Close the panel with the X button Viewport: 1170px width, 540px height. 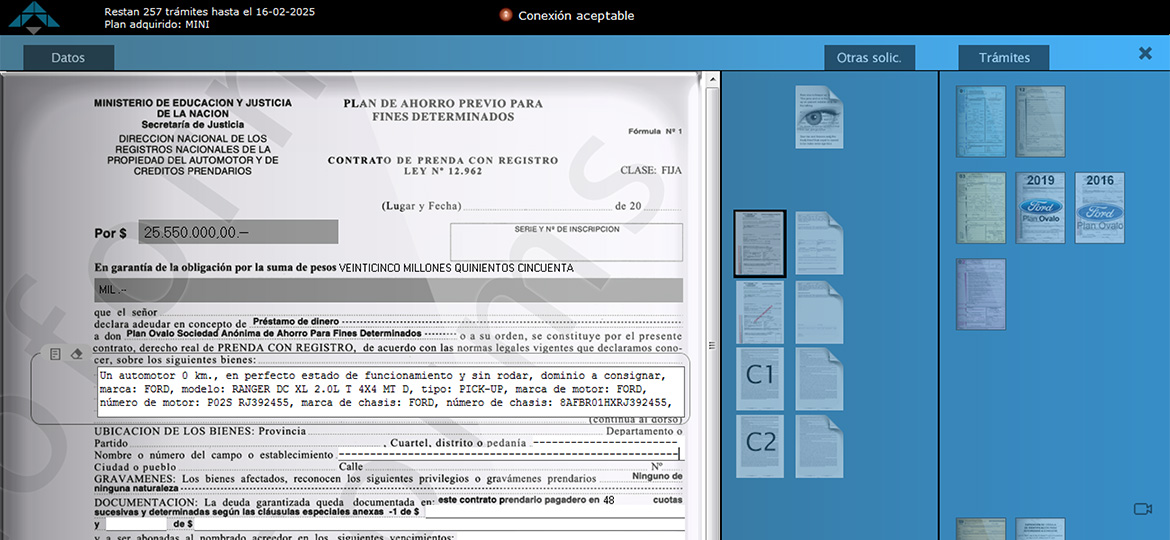(x=1145, y=54)
